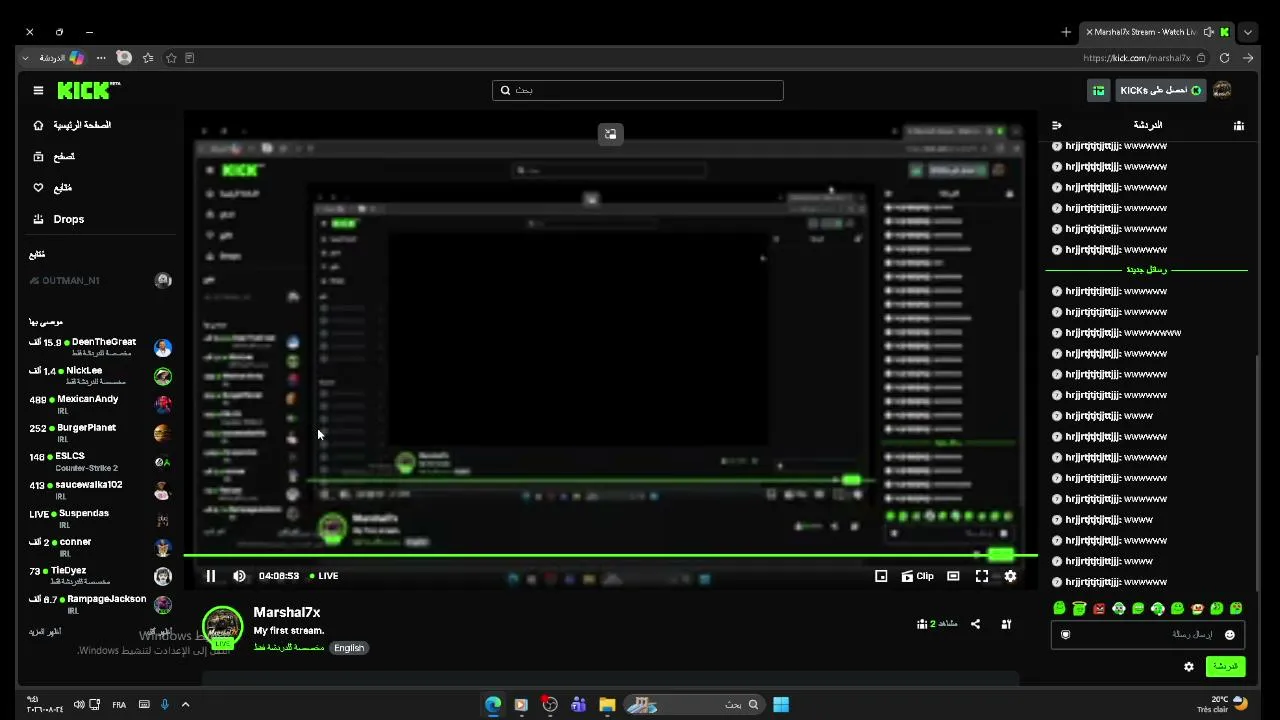Send the chat message button
Image resolution: width=1280 pixels, height=720 pixels.
coord(1225,667)
